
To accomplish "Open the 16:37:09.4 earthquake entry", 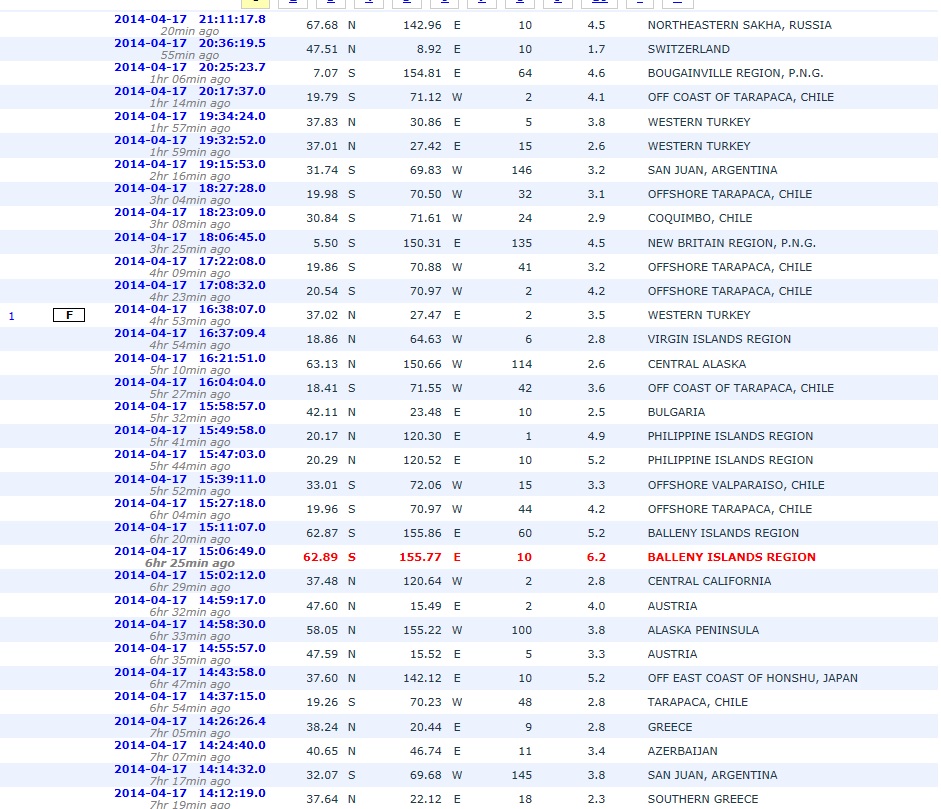I will (x=190, y=334).
